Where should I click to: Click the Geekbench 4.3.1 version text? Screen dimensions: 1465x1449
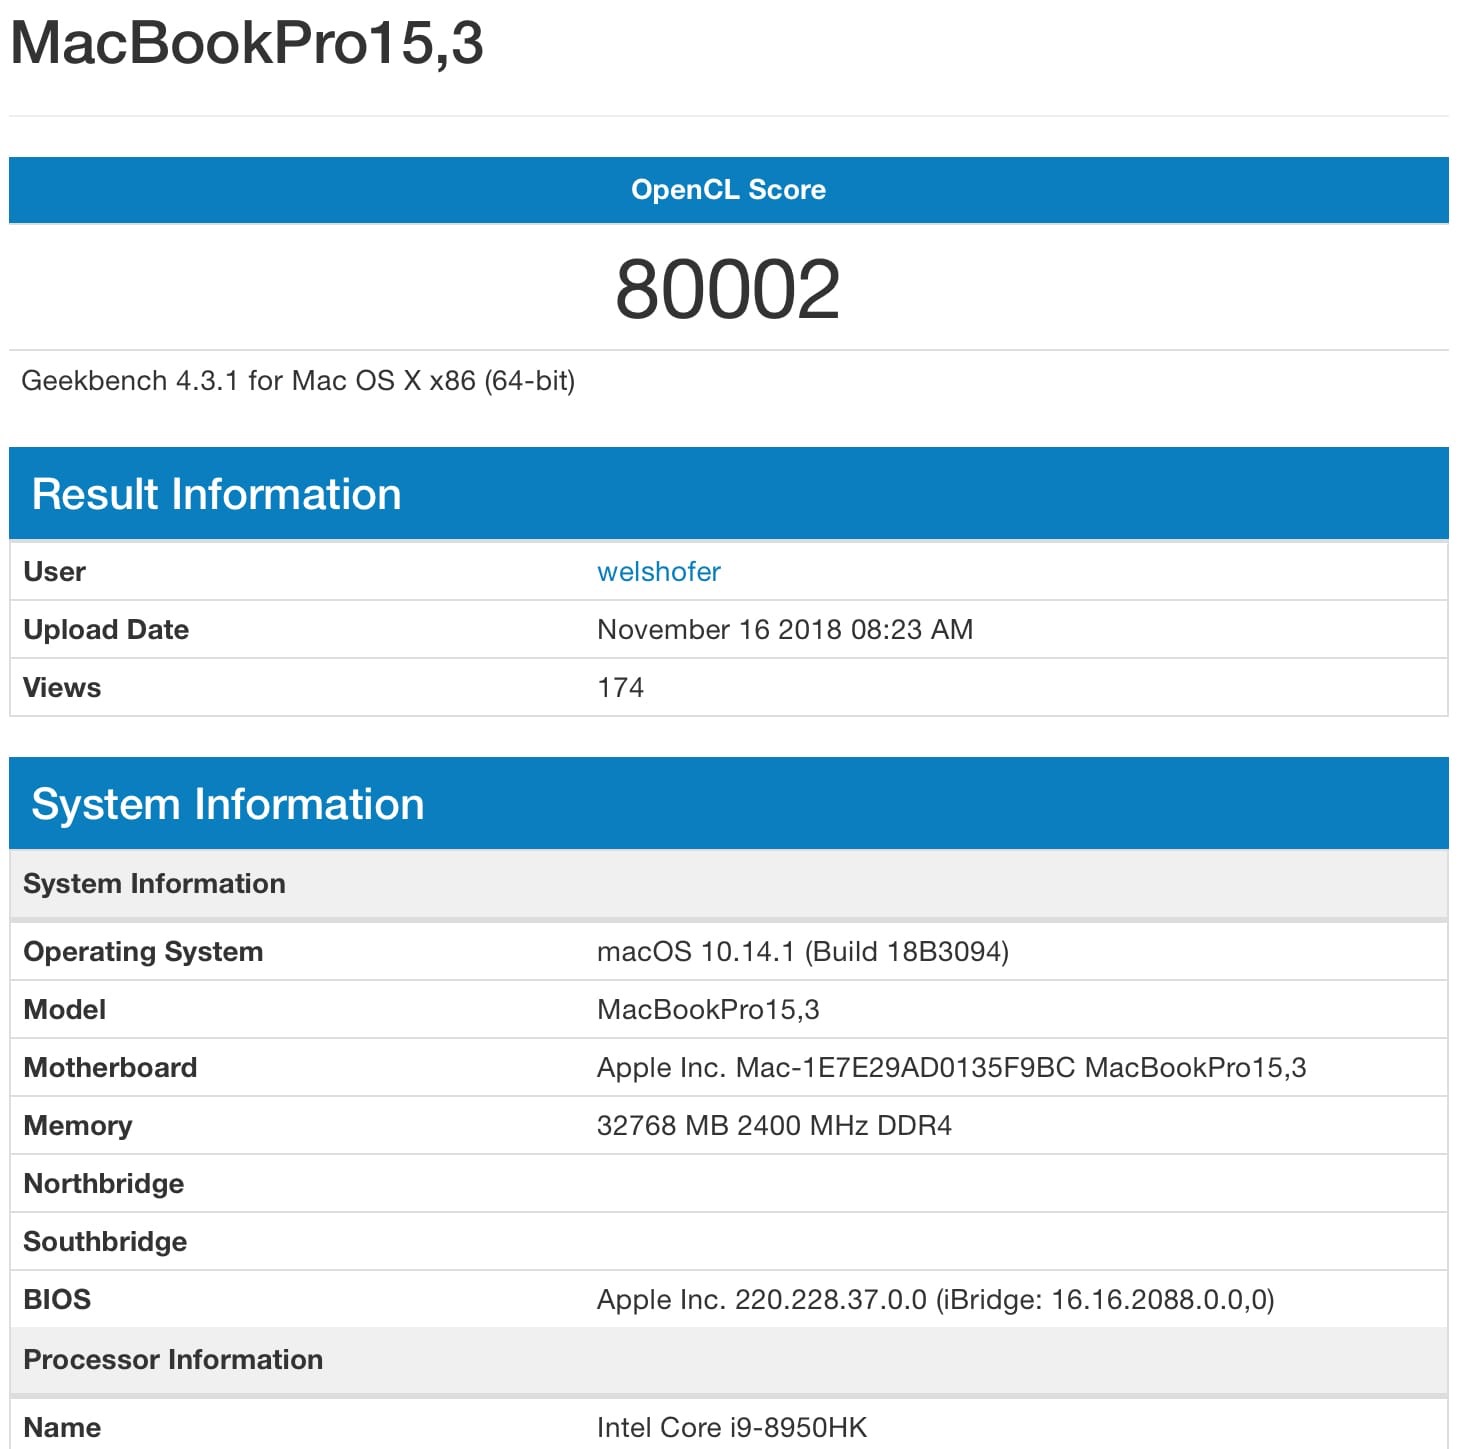tap(298, 380)
